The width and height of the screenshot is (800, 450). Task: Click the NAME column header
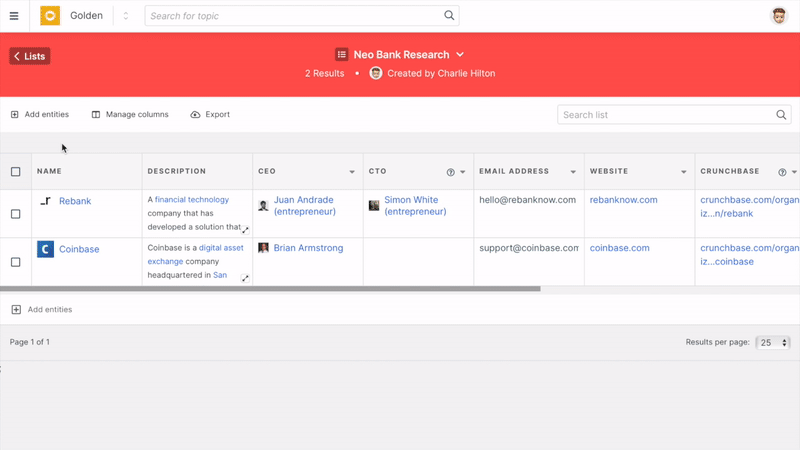(49, 171)
